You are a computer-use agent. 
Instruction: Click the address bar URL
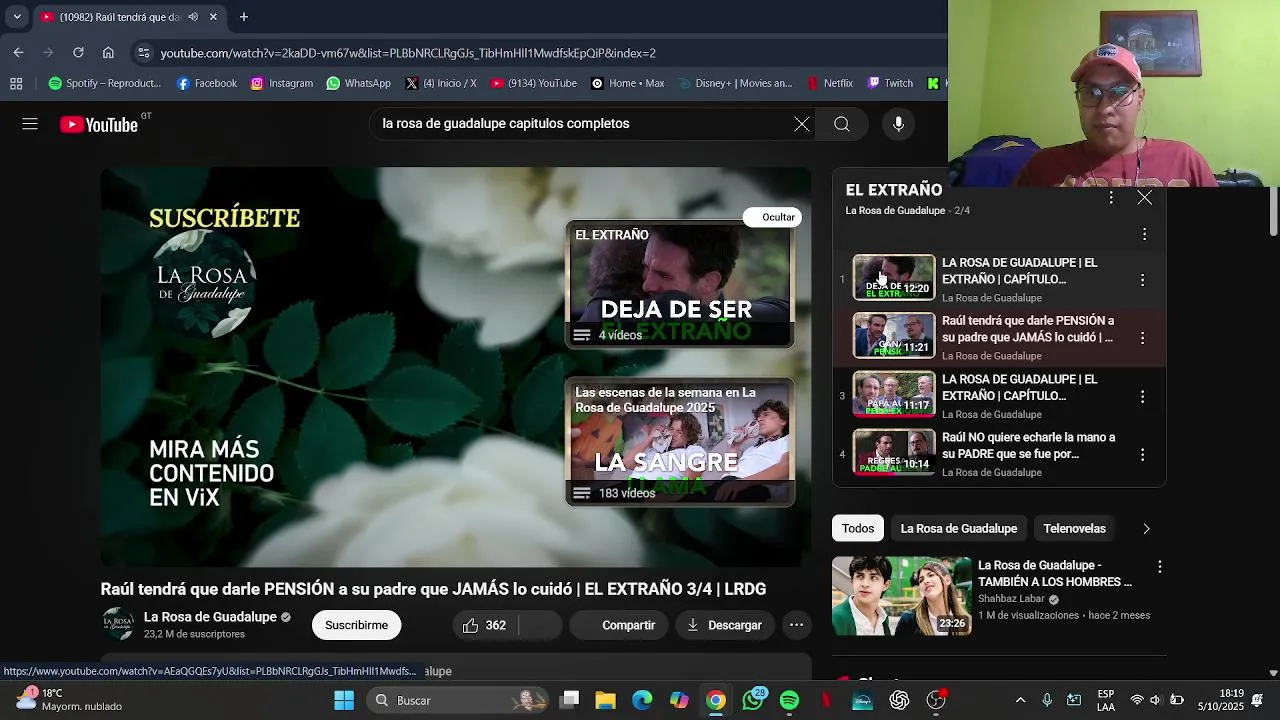(408, 53)
